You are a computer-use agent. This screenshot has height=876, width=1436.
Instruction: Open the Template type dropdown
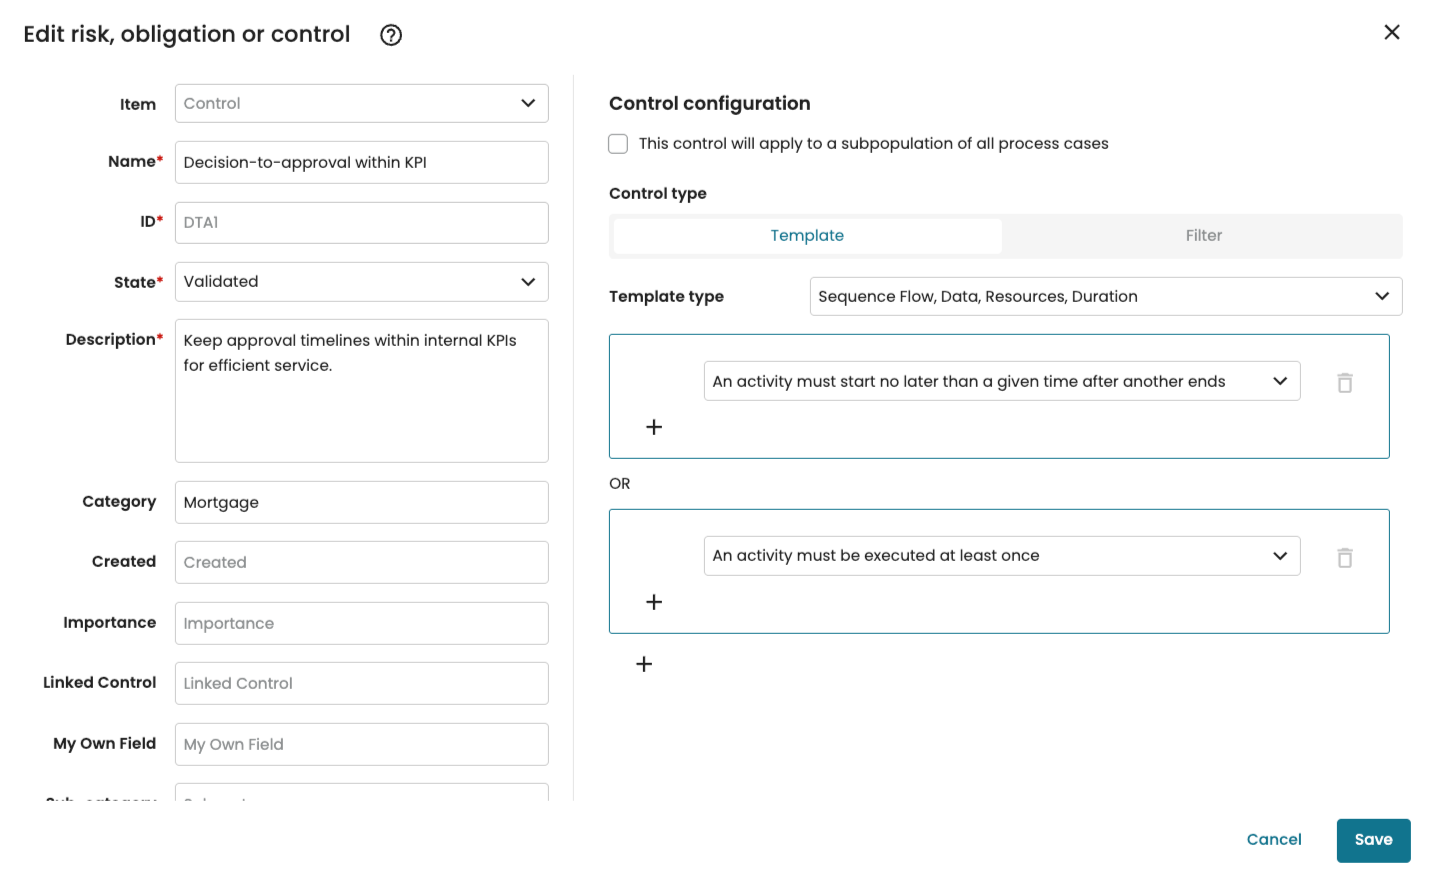tap(1105, 297)
